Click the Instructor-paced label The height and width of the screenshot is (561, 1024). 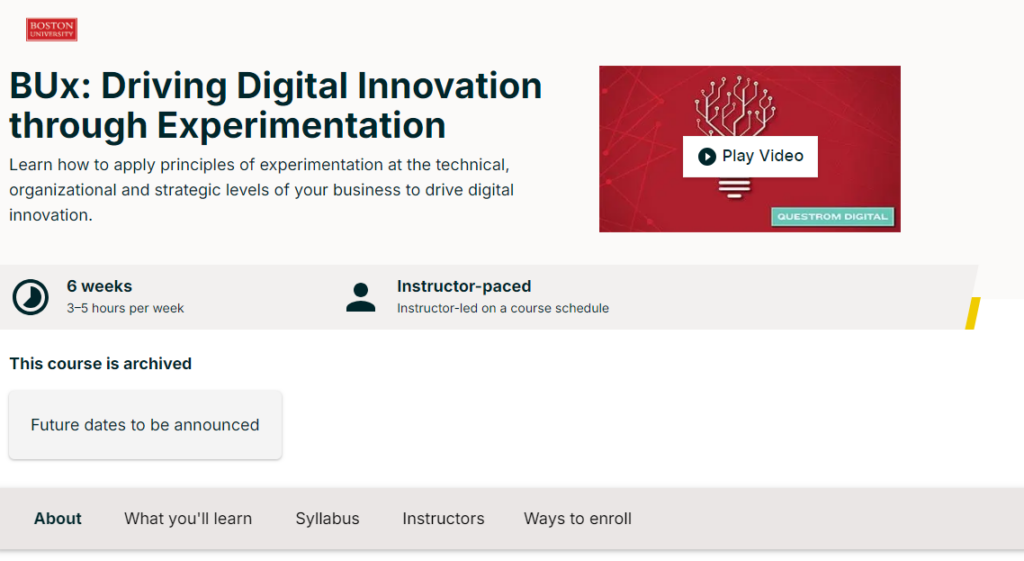[x=464, y=286]
